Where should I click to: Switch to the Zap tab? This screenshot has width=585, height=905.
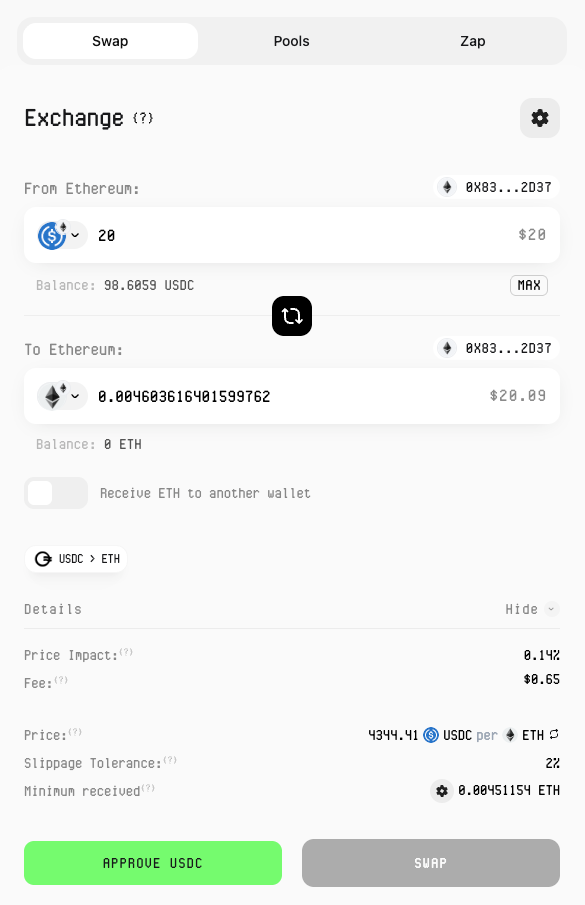click(x=472, y=41)
